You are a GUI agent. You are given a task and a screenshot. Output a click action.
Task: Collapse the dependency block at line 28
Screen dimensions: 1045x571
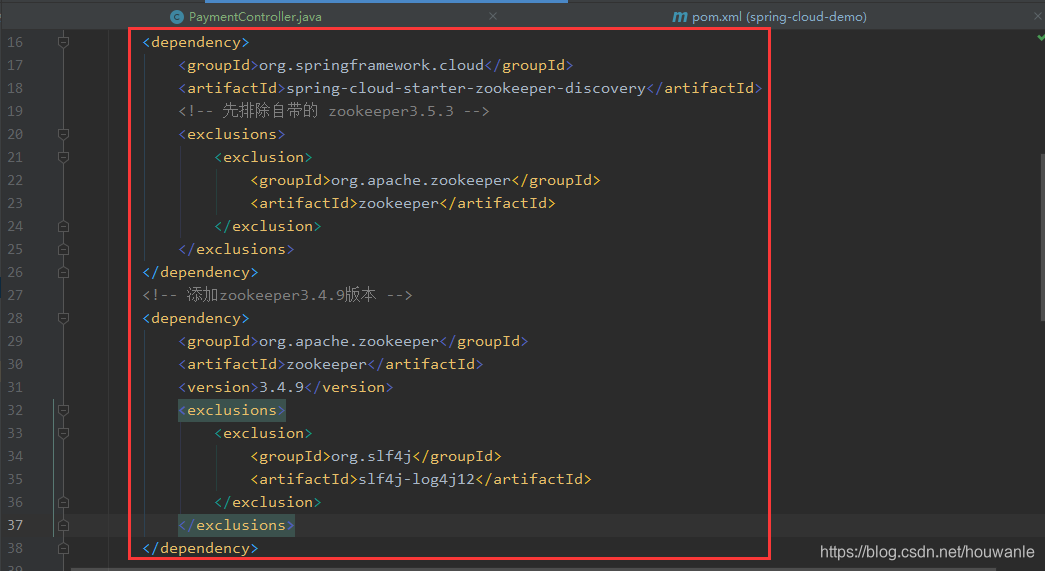pyautogui.click(x=63, y=318)
